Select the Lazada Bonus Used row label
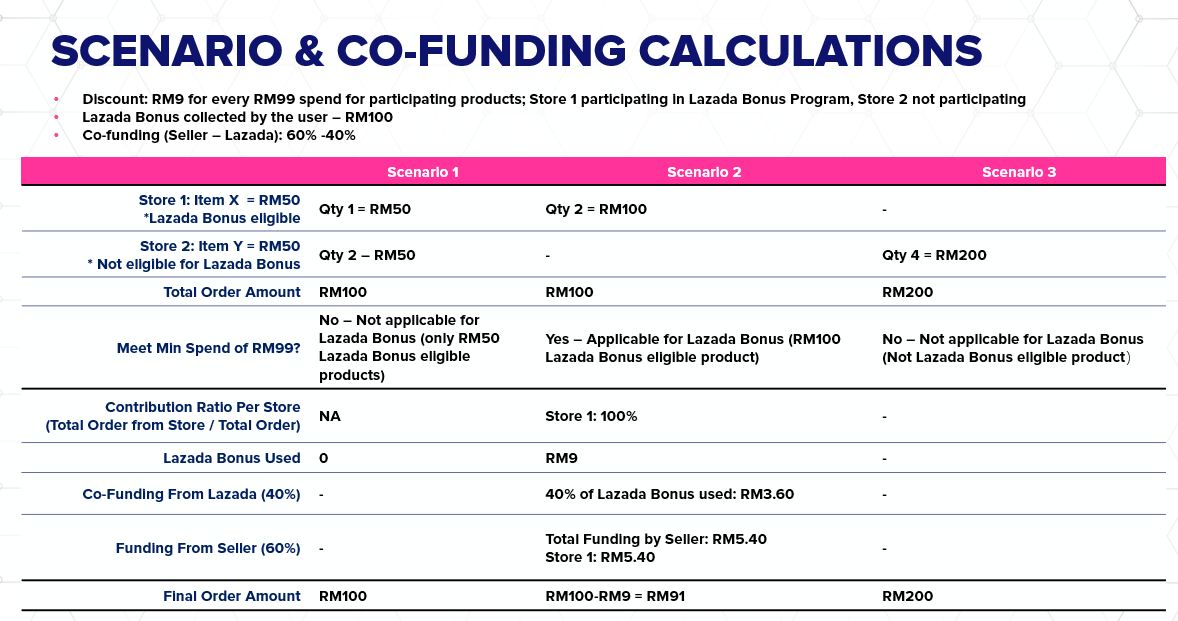The image size is (1178, 621). tap(231, 458)
